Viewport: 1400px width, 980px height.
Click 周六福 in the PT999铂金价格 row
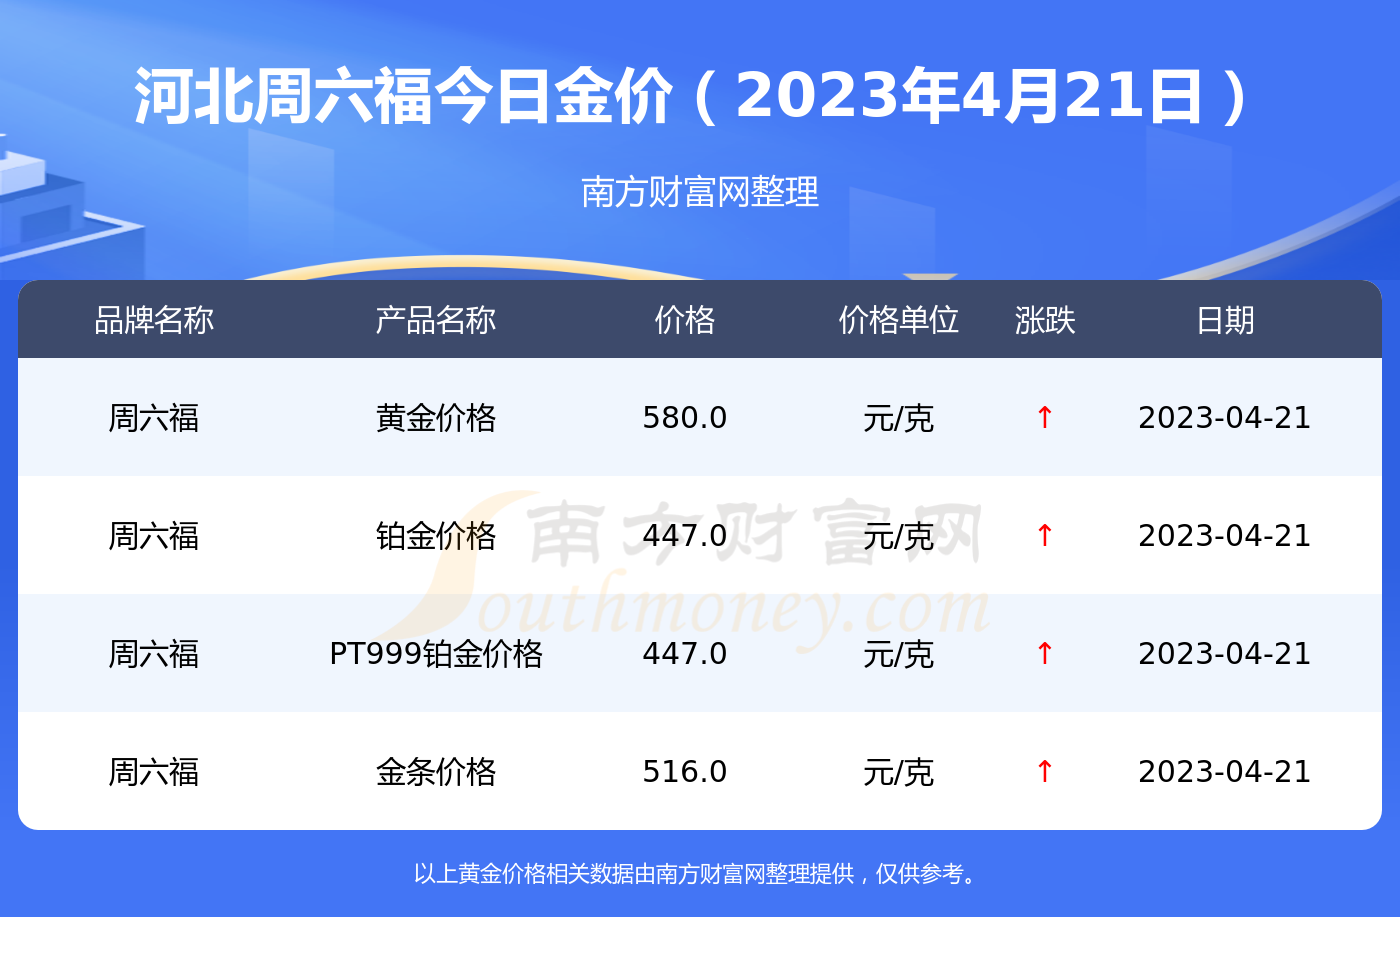coord(154,653)
